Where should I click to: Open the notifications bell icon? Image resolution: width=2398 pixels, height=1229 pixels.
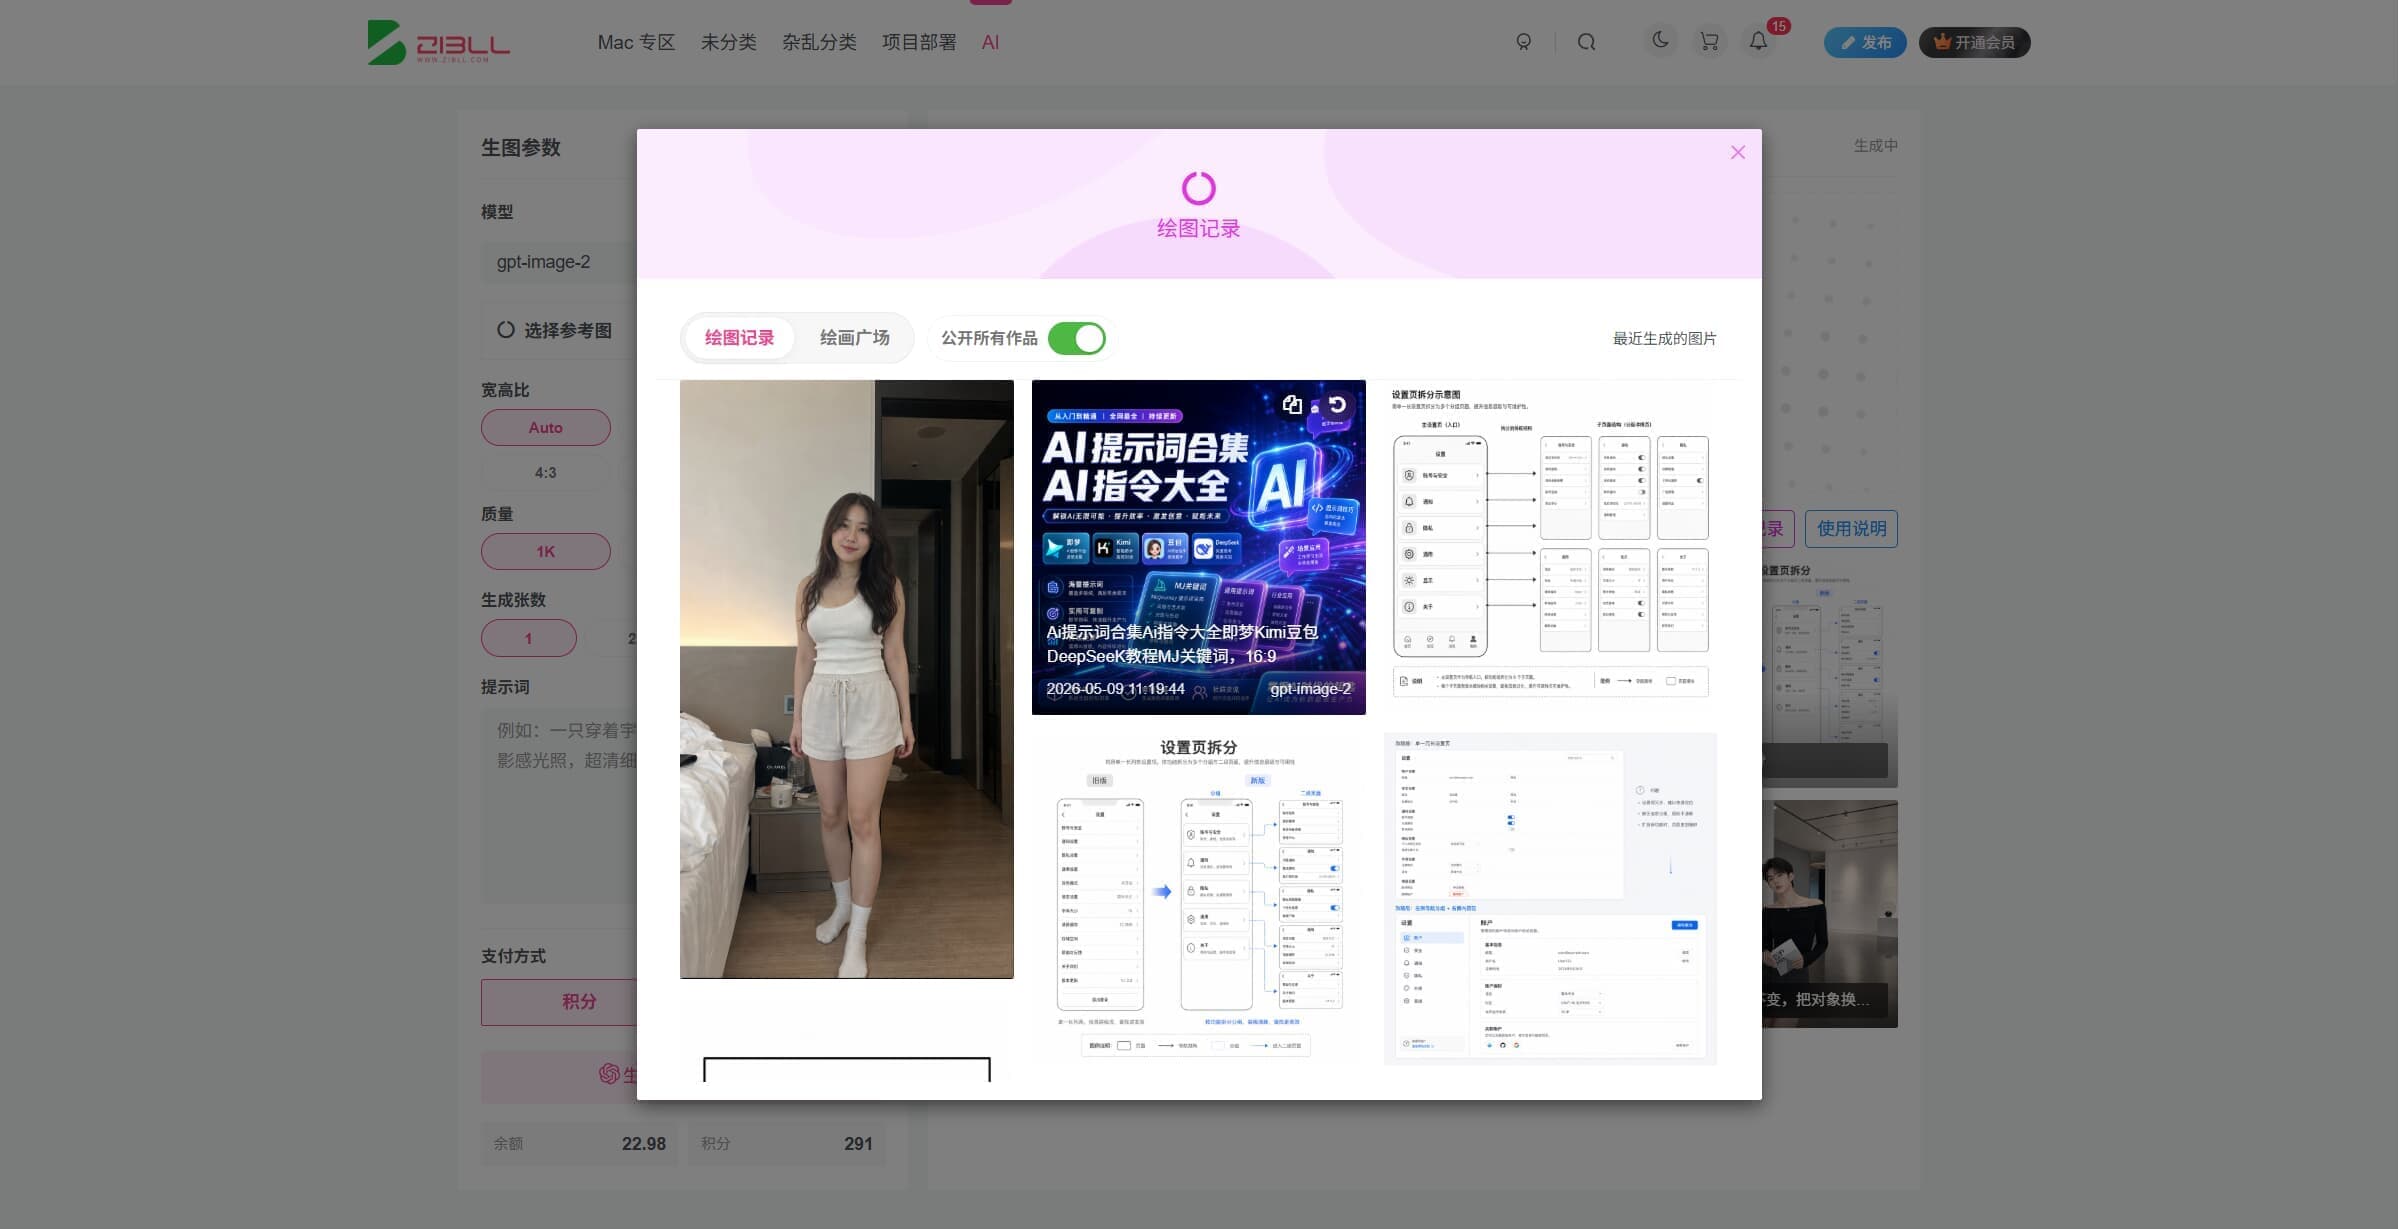pyautogui.click(x=1758, y=42)
